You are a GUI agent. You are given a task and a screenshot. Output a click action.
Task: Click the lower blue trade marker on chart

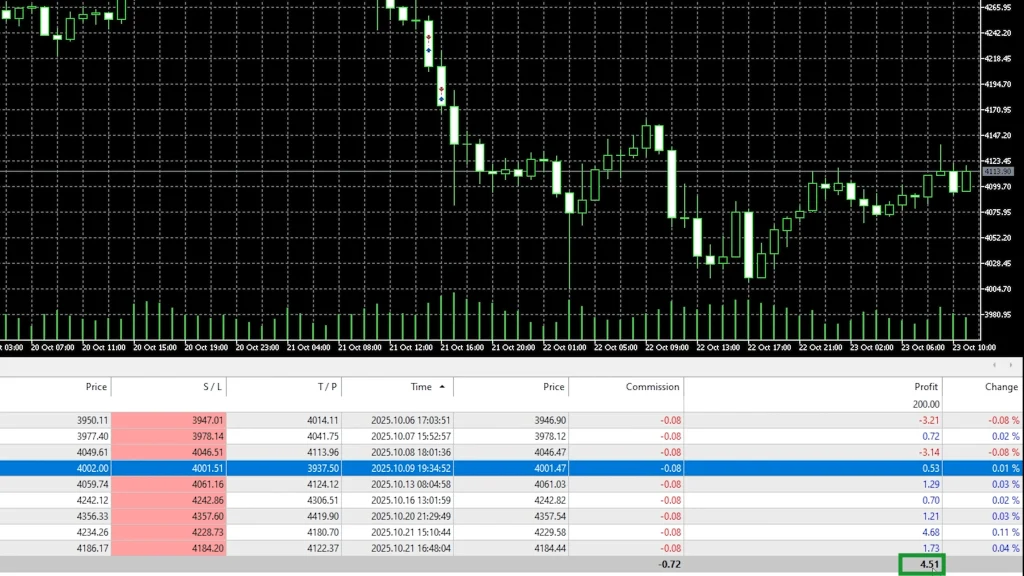tap(441, 99)
